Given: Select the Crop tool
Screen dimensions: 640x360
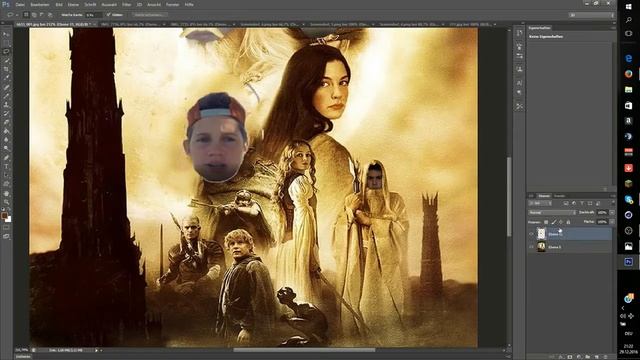Looking at the screenshot, I should pyautogui.click(x=6, y=69).
